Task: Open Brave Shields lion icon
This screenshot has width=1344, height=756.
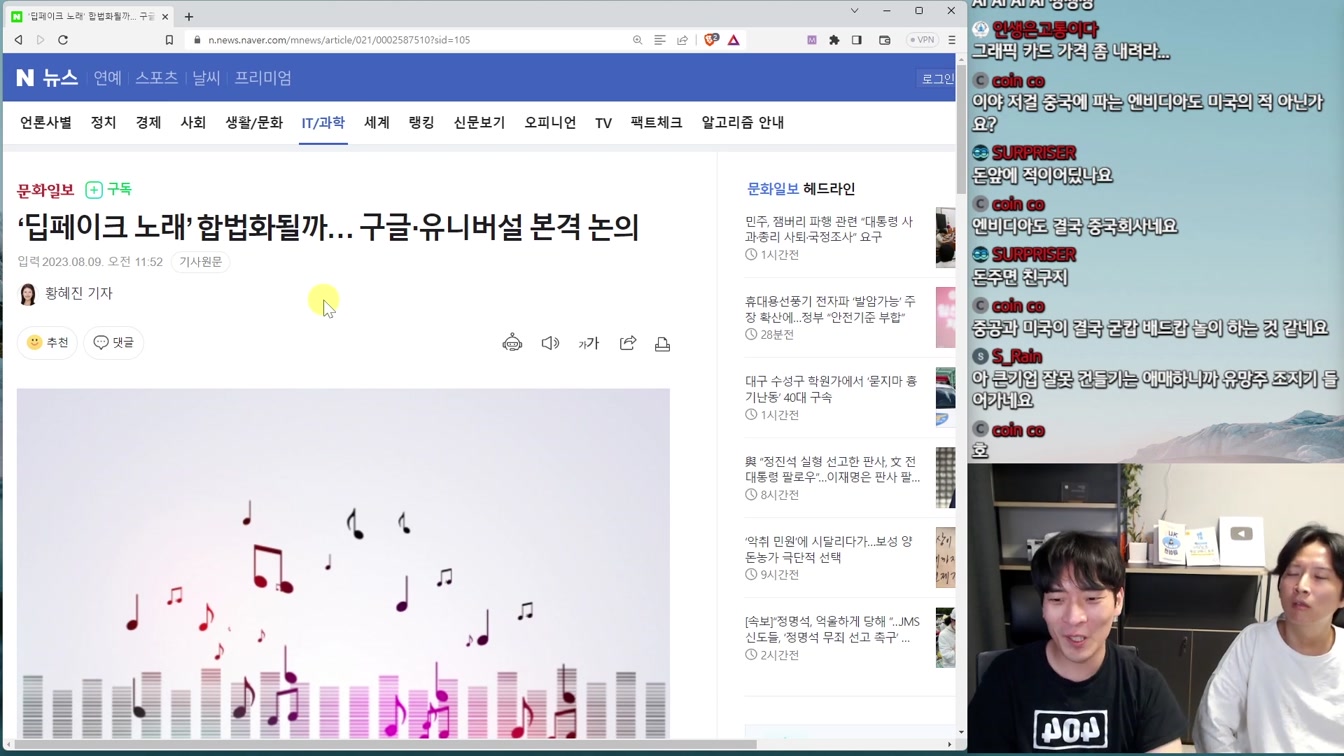Action: coord(711,40)
